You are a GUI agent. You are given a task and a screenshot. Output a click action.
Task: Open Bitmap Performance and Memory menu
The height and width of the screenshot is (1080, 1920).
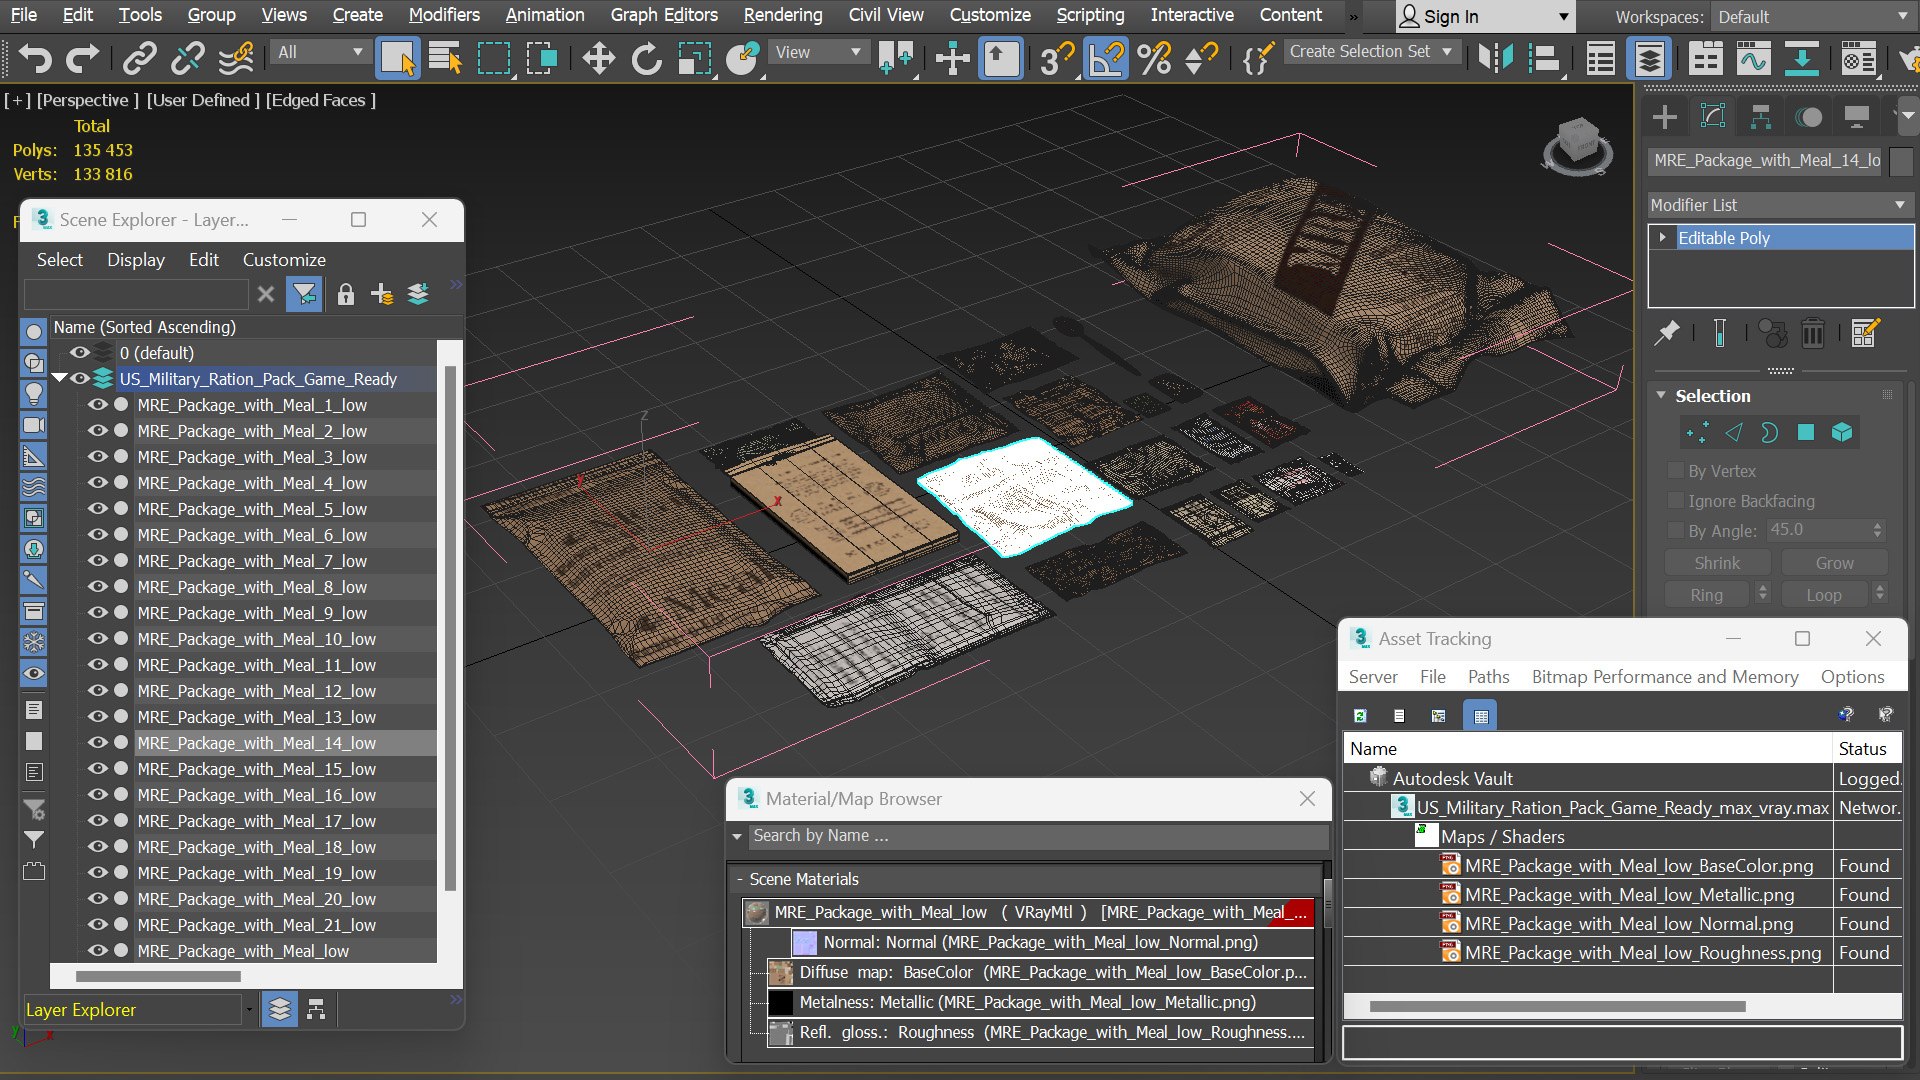point(1665,677)
